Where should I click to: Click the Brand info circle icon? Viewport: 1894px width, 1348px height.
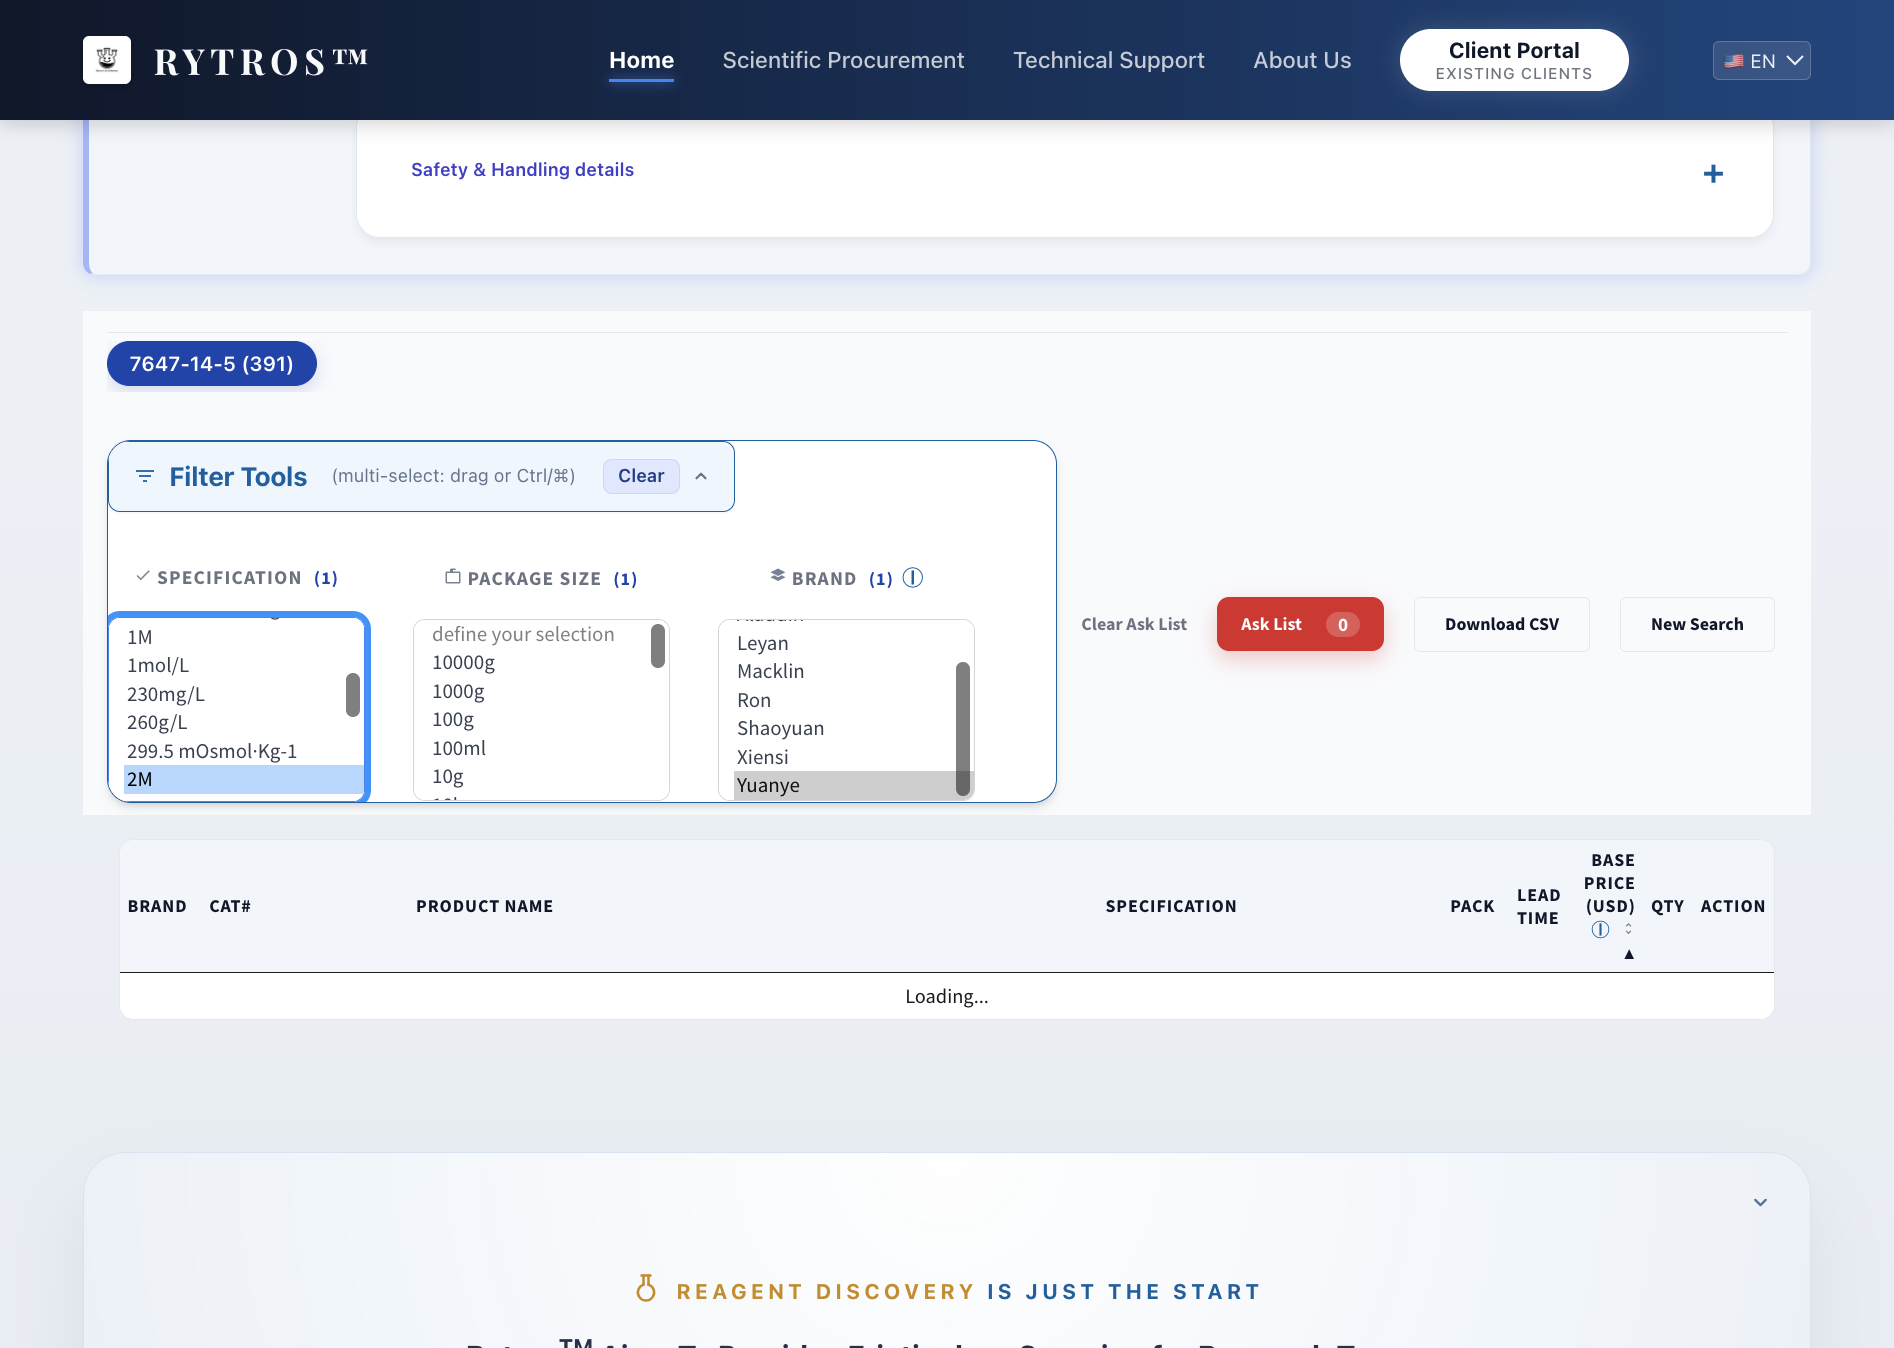coord(912,578)
